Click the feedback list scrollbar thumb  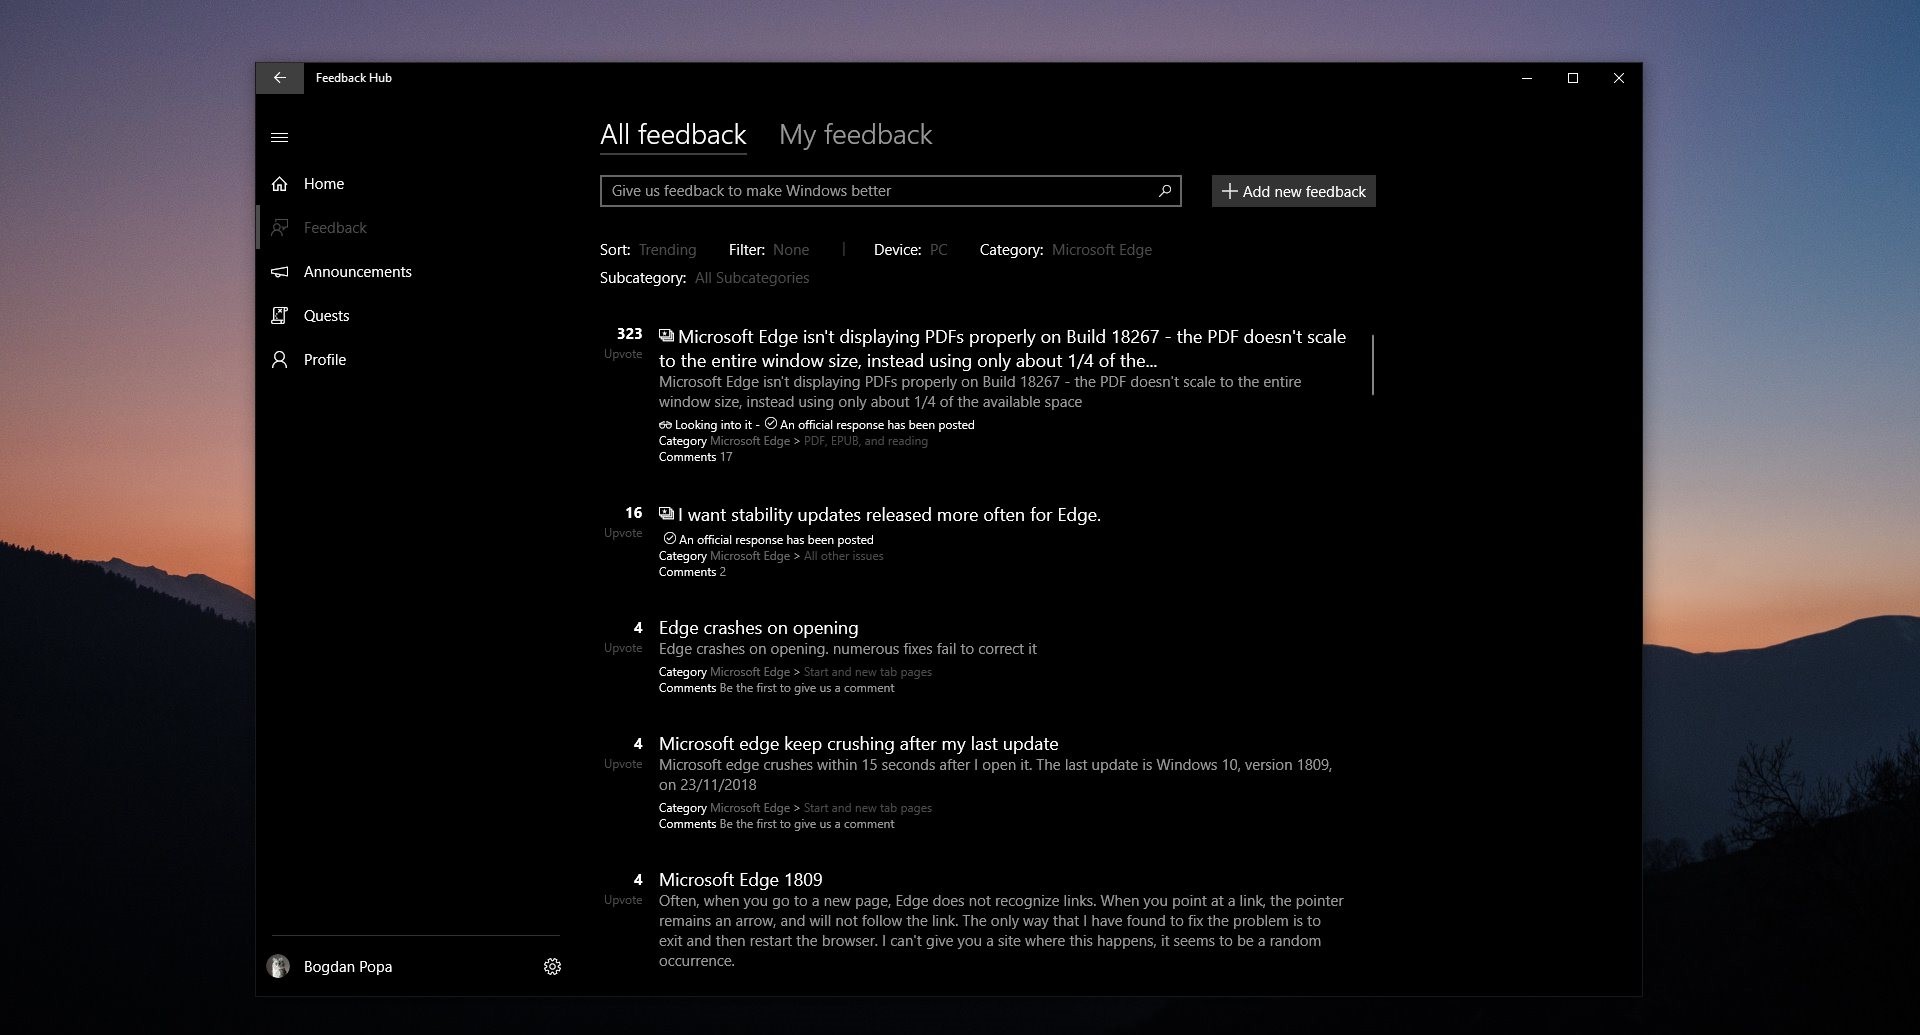click(x=1373, y=365)
